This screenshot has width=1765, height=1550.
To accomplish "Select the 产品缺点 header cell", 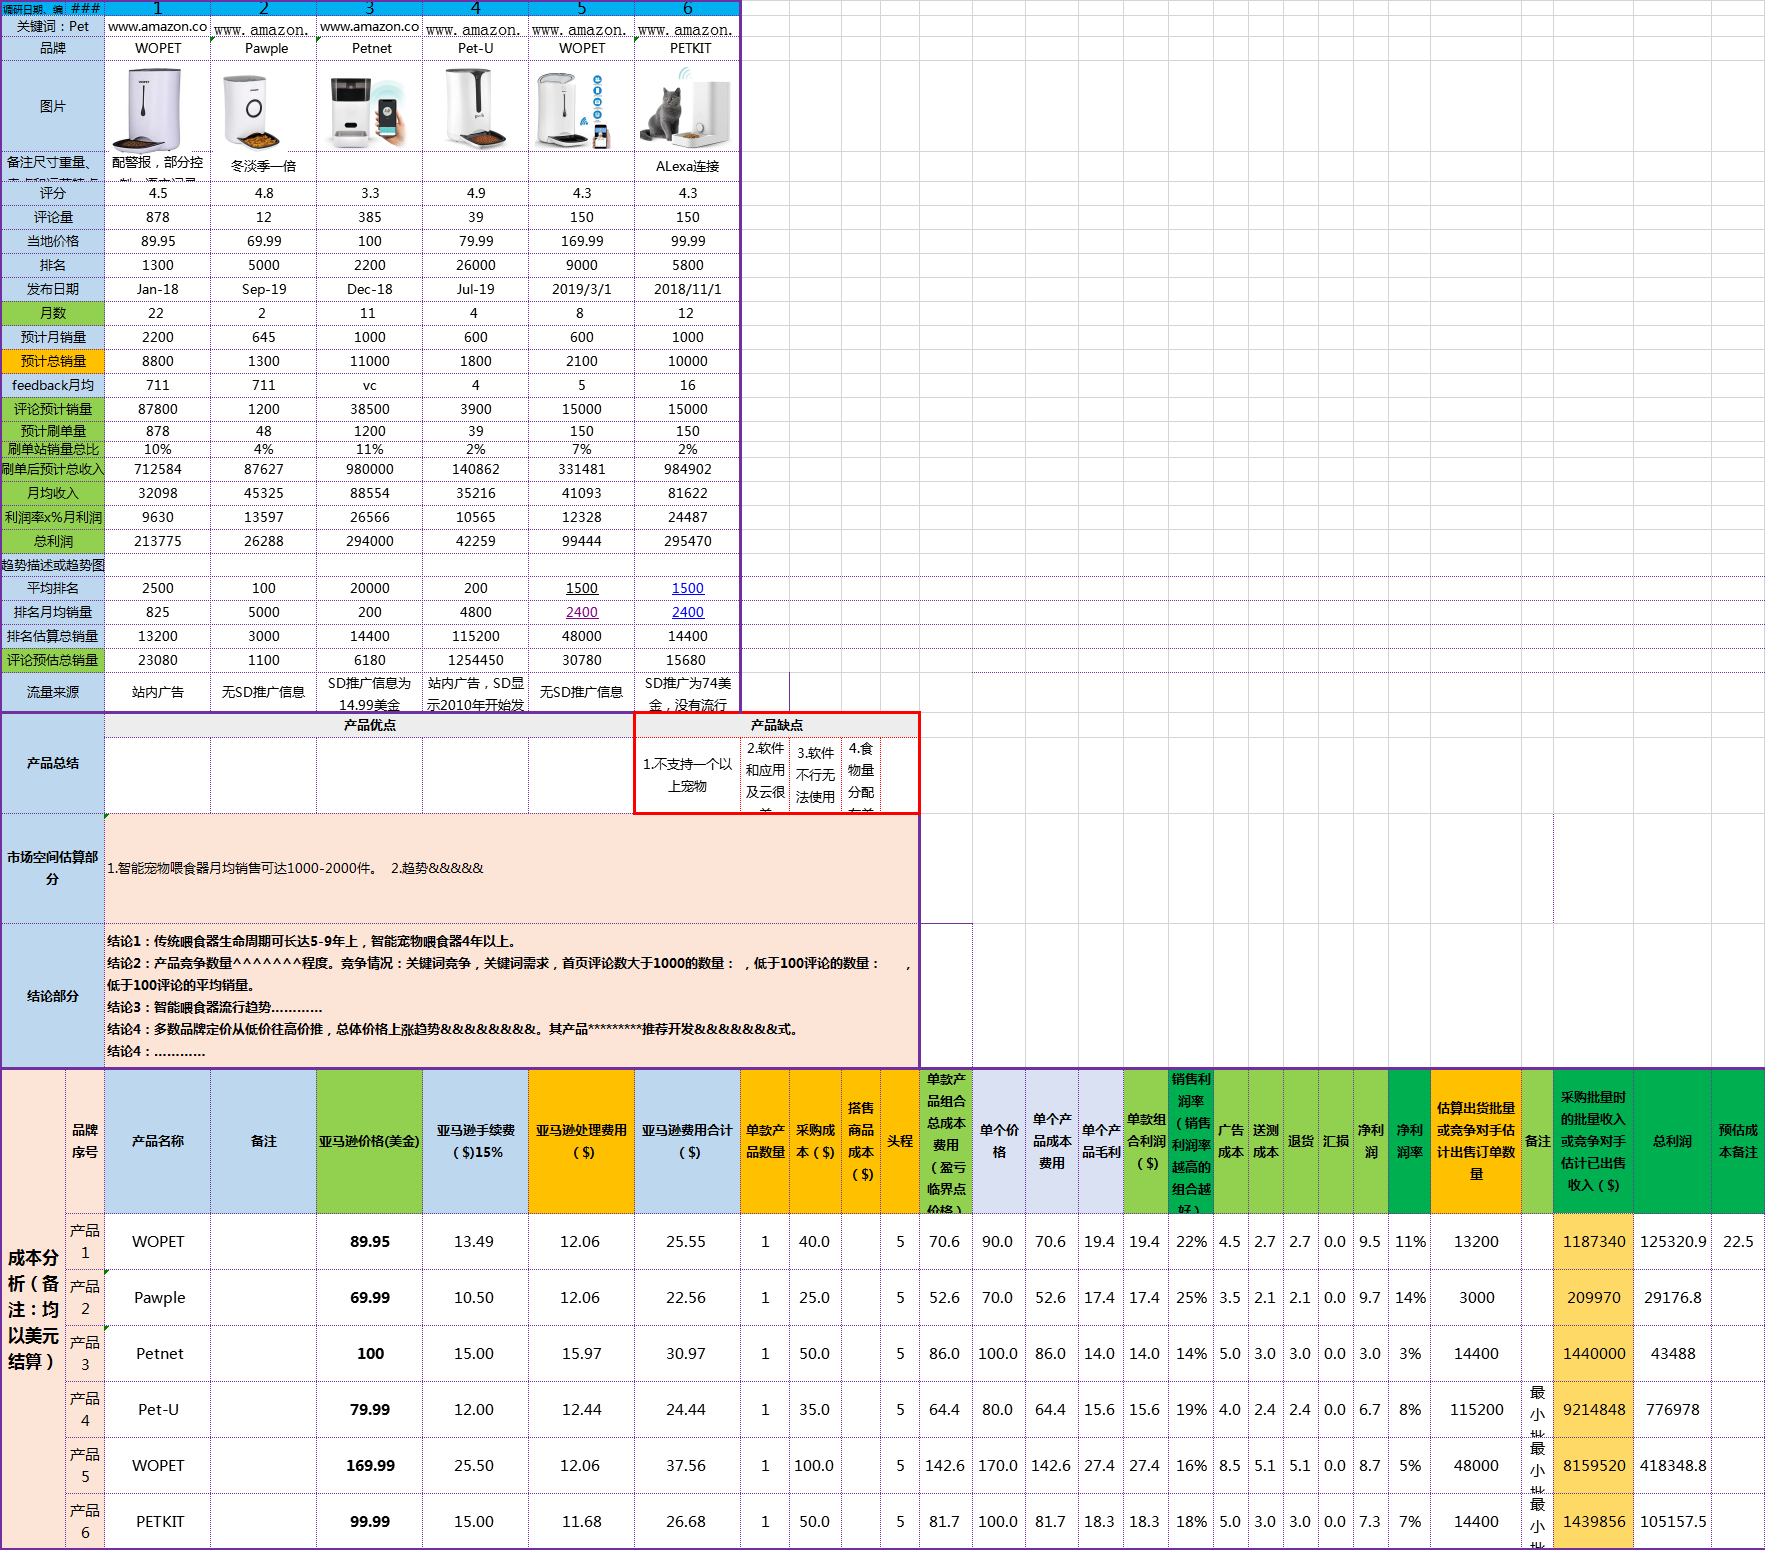I will click(x=776, y=725).
